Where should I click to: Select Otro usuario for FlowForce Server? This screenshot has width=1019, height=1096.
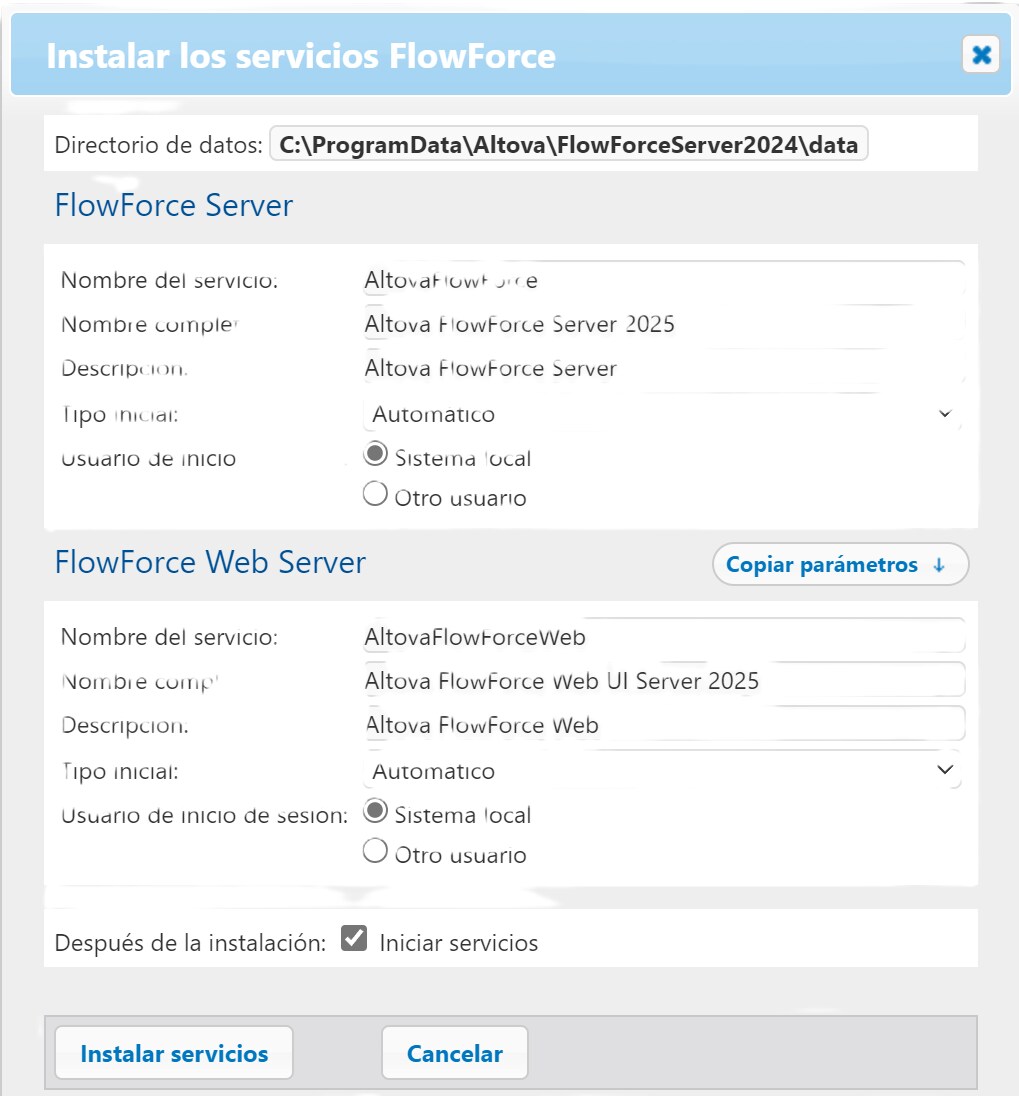tap(375, 493)
